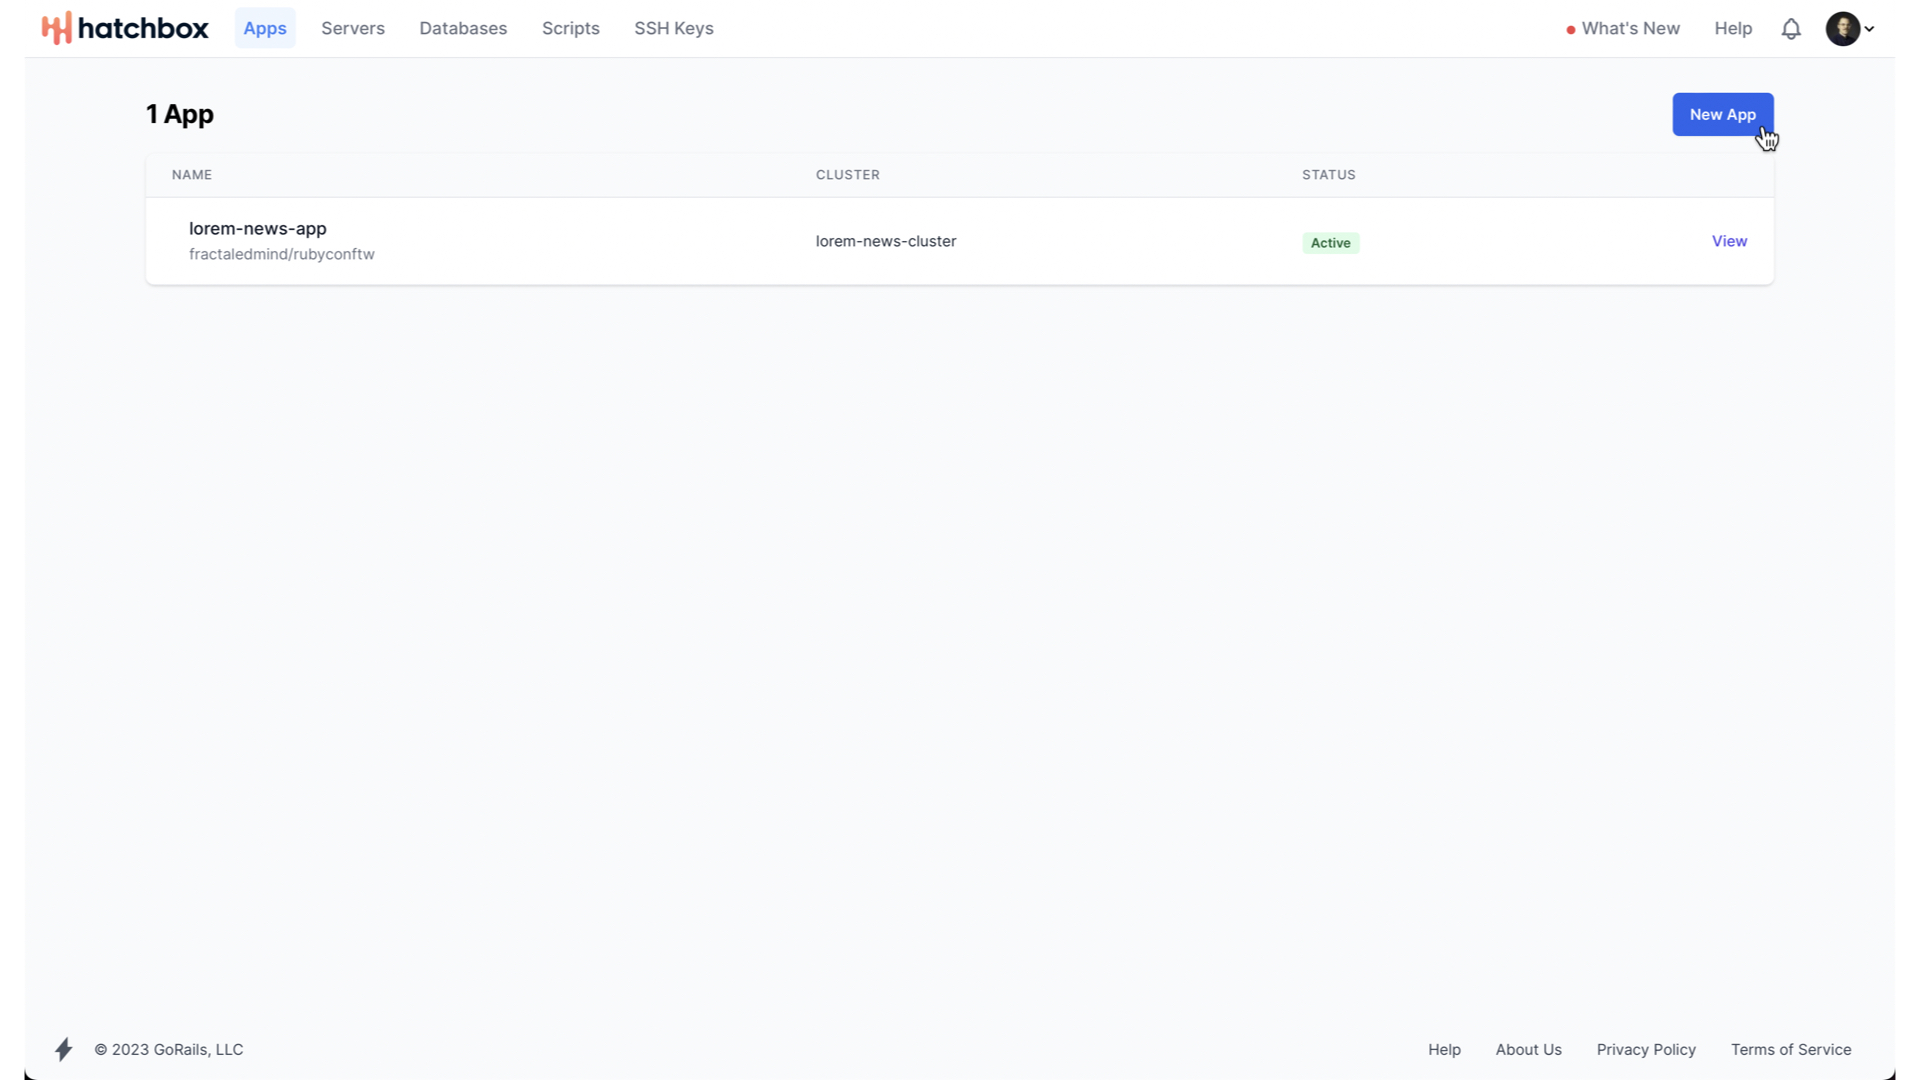The height and width of the screenshot is (1080, 1920).
Task: Open the About Us page
Action: point(1528,1049)
